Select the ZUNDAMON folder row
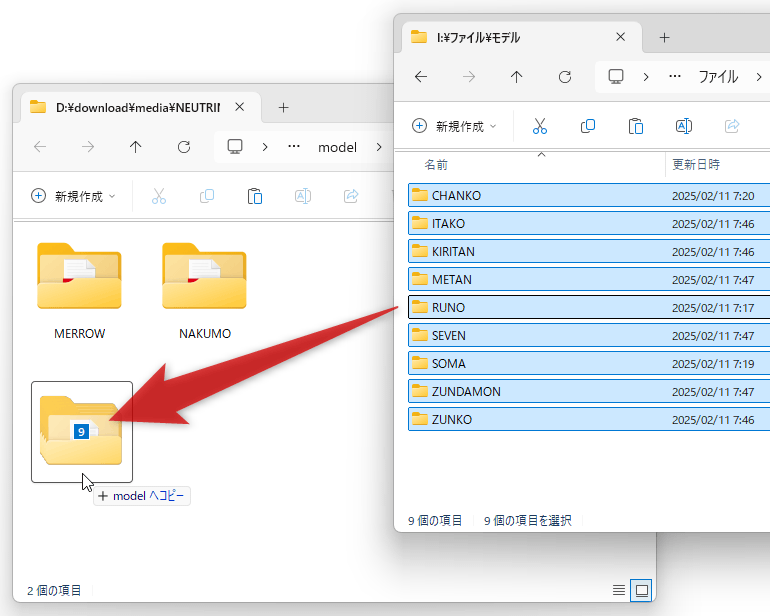This screenshot has height=616, width=770. click(x=589, y=392)
